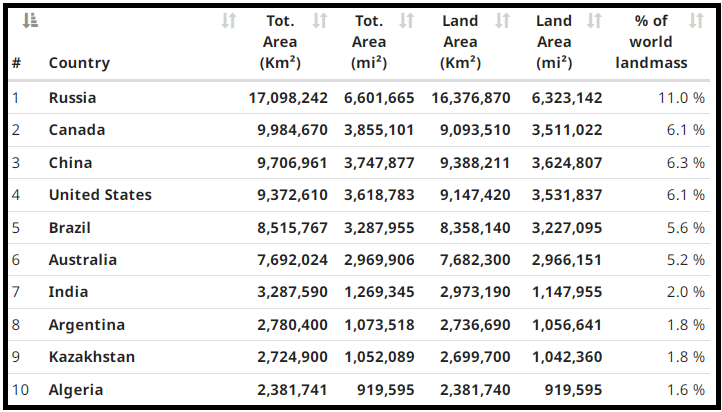
Task: Select United States land area 3,531,837 mi²
Action: [567, 195]
